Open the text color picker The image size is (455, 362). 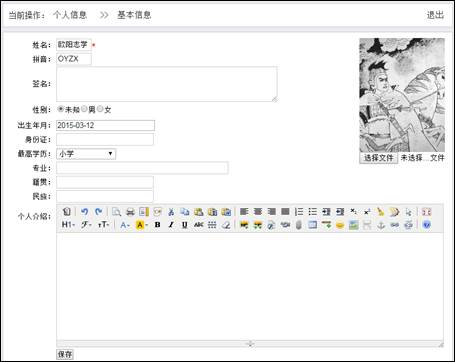[x=125, y=225]
